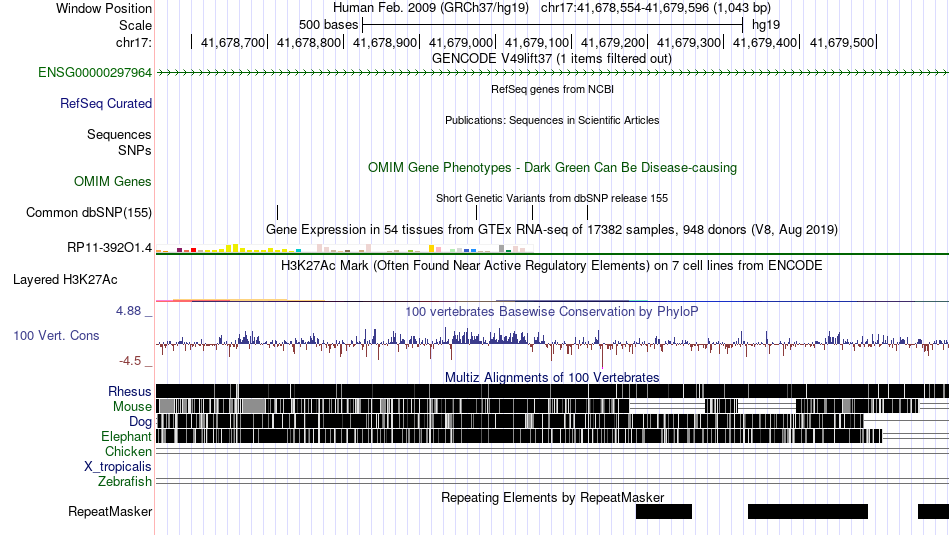Click OMIM Gene Phenotypes track title
950x535 pixels.
[552, 167]
